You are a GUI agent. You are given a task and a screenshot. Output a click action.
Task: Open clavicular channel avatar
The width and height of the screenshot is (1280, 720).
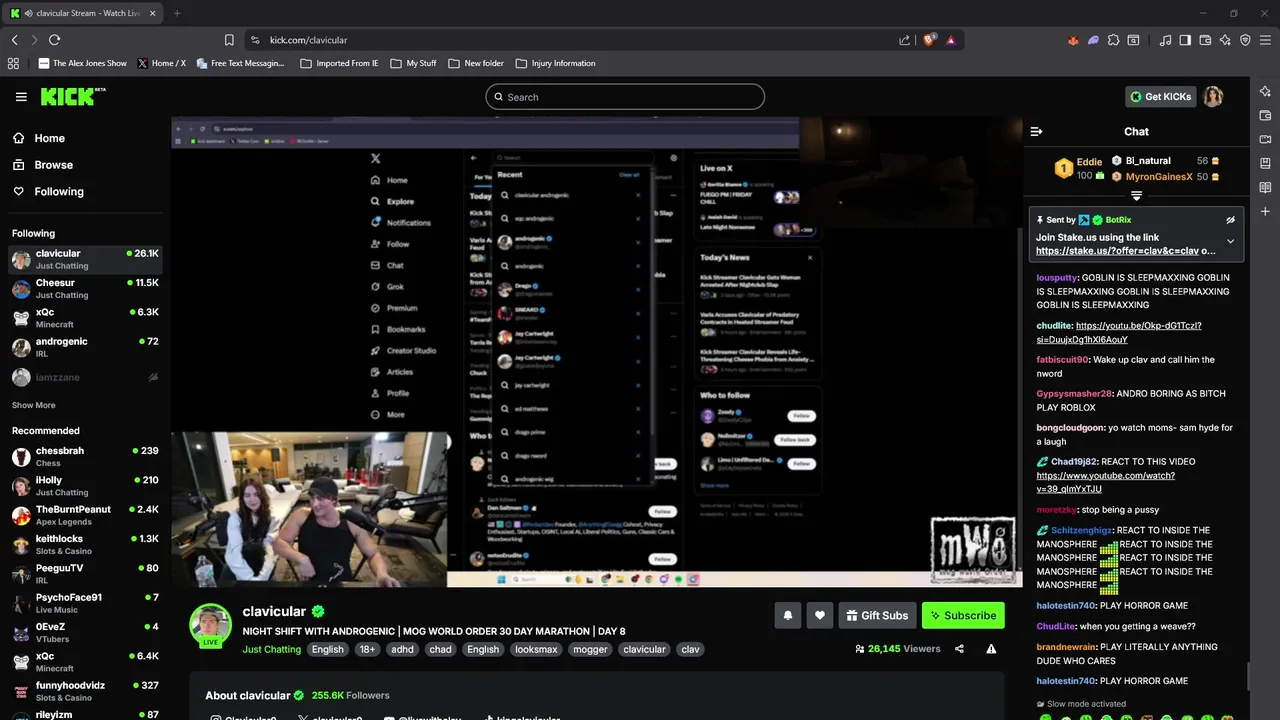[x=210, y=625]
